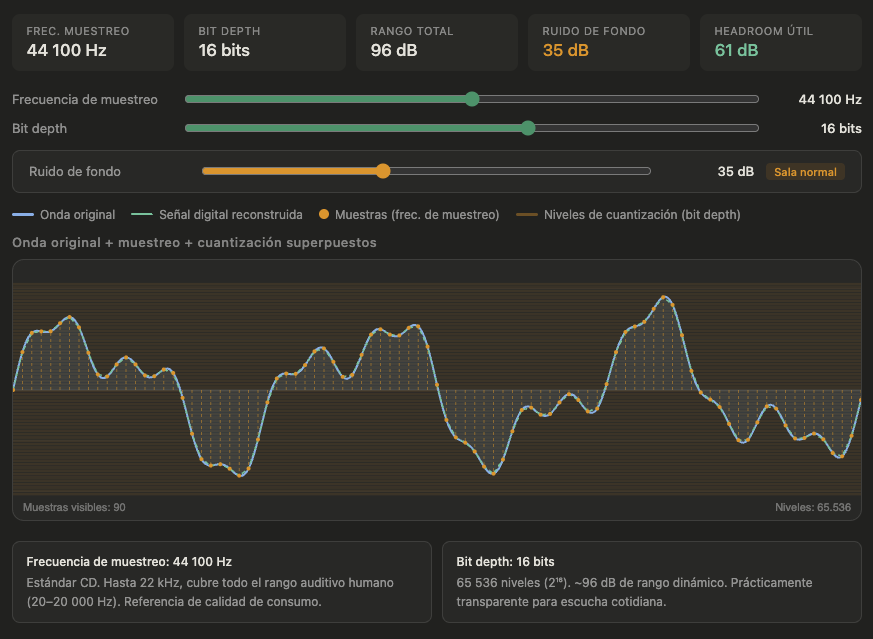Open the Headroom Útil 61 dB card
The image size is (873, 639).
coord(781,42)
